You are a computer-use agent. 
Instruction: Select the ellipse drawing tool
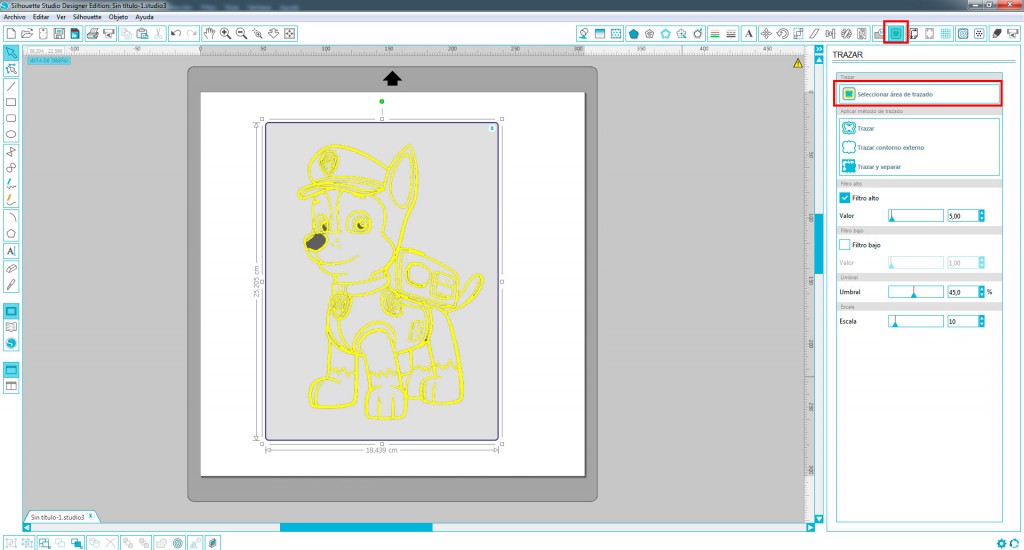tap(11, 133)
